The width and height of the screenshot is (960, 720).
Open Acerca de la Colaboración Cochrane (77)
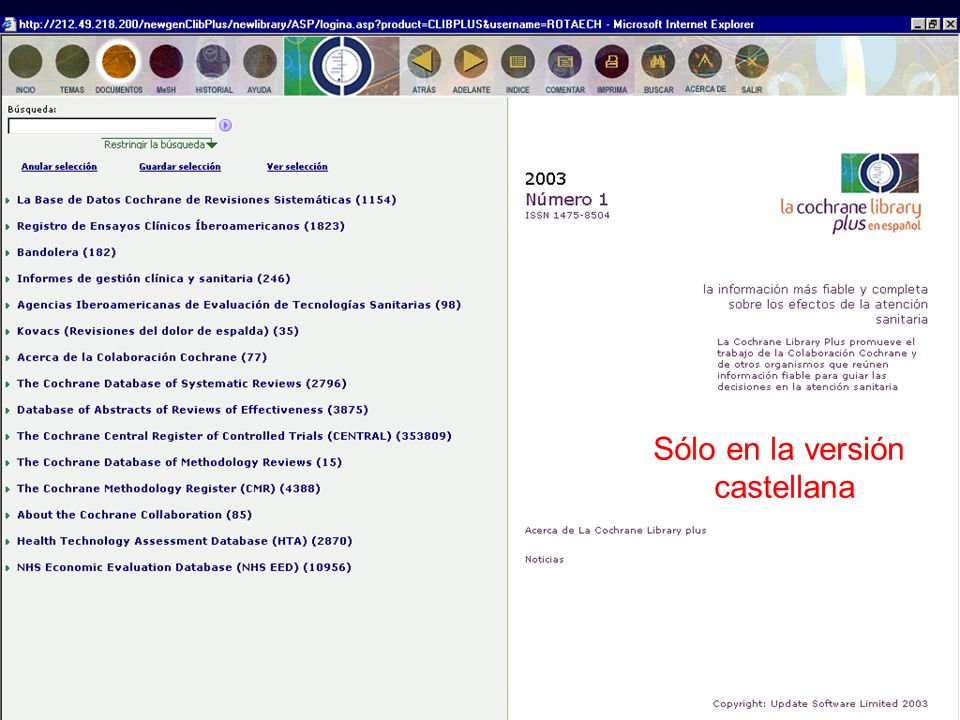click(142, 357)
